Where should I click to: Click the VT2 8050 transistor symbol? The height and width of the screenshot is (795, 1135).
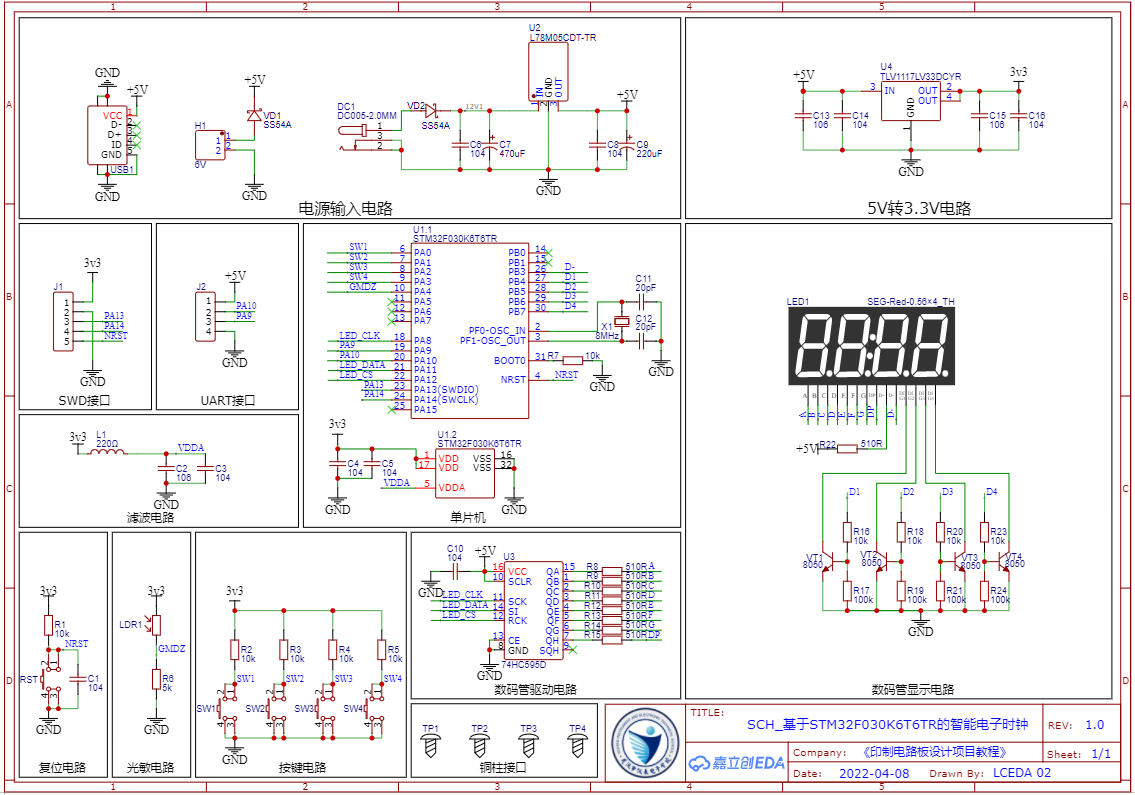click(x=884, y=561)
